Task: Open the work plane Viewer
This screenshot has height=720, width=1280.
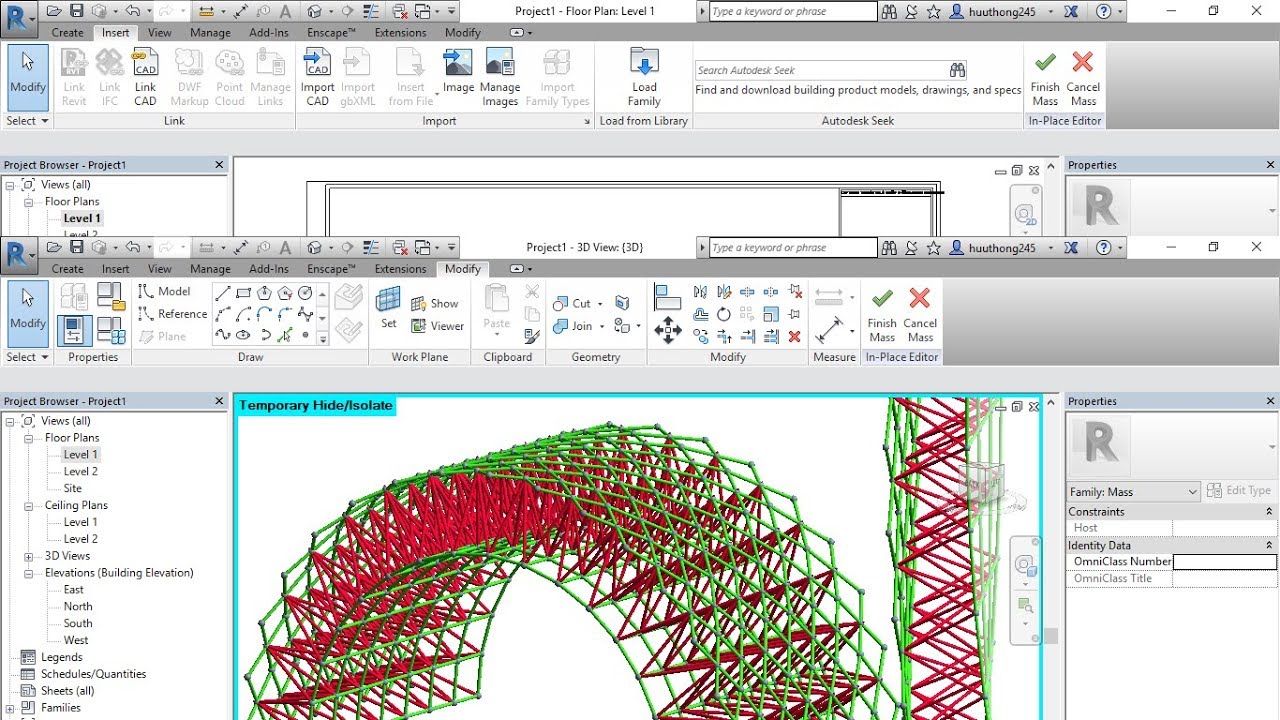Action: tap(436, 326)
